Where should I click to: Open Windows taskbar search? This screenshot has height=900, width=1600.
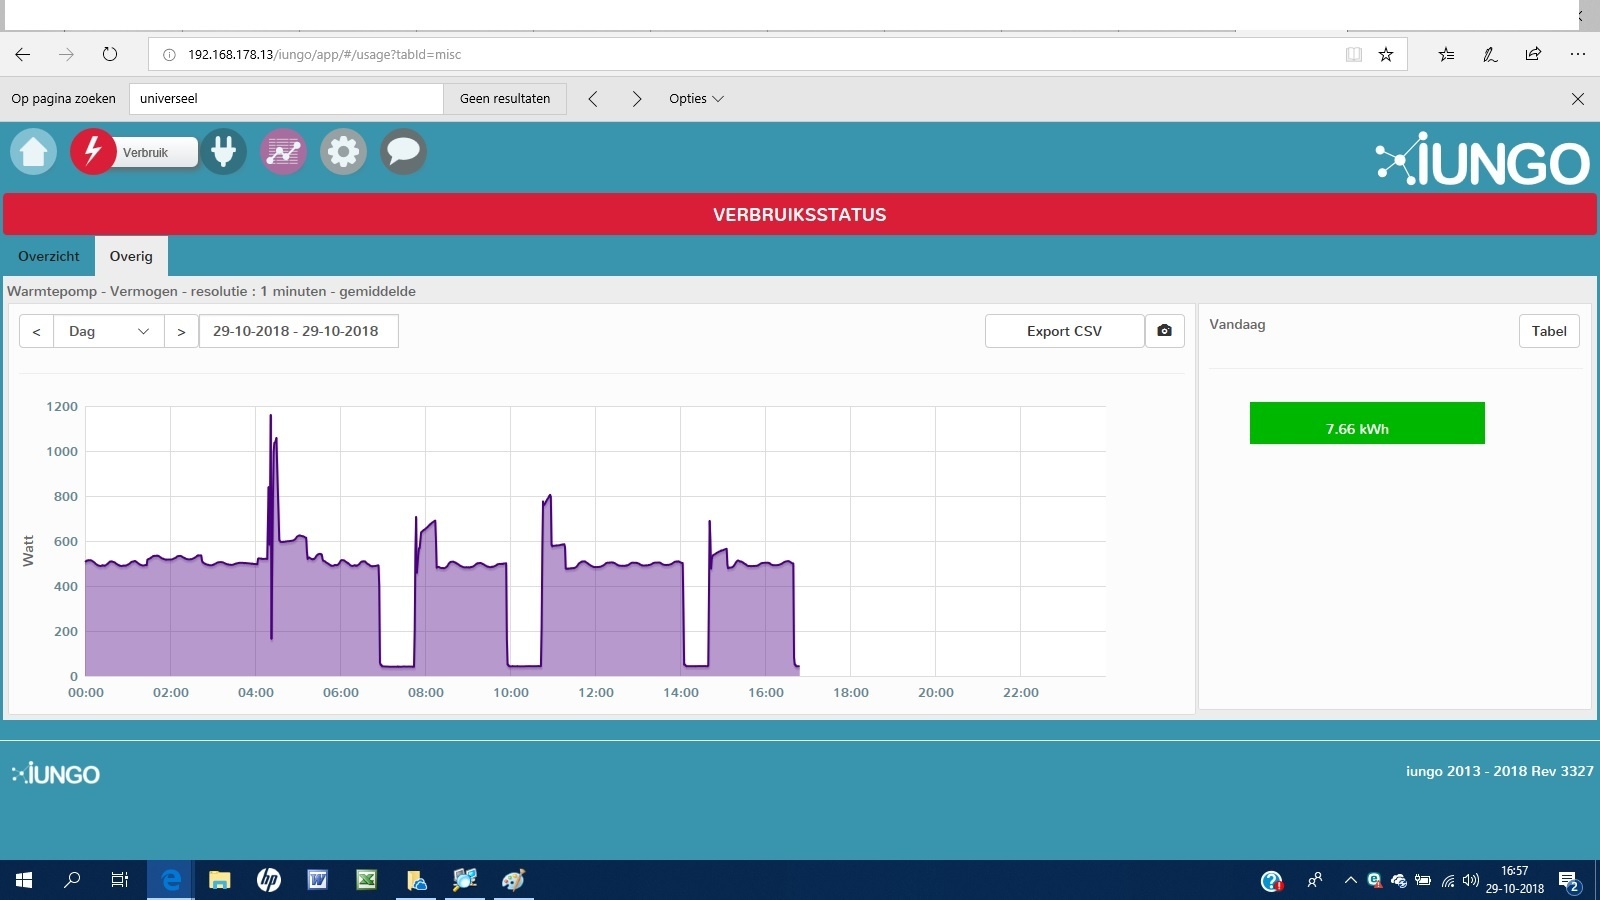tap(72, 880)
